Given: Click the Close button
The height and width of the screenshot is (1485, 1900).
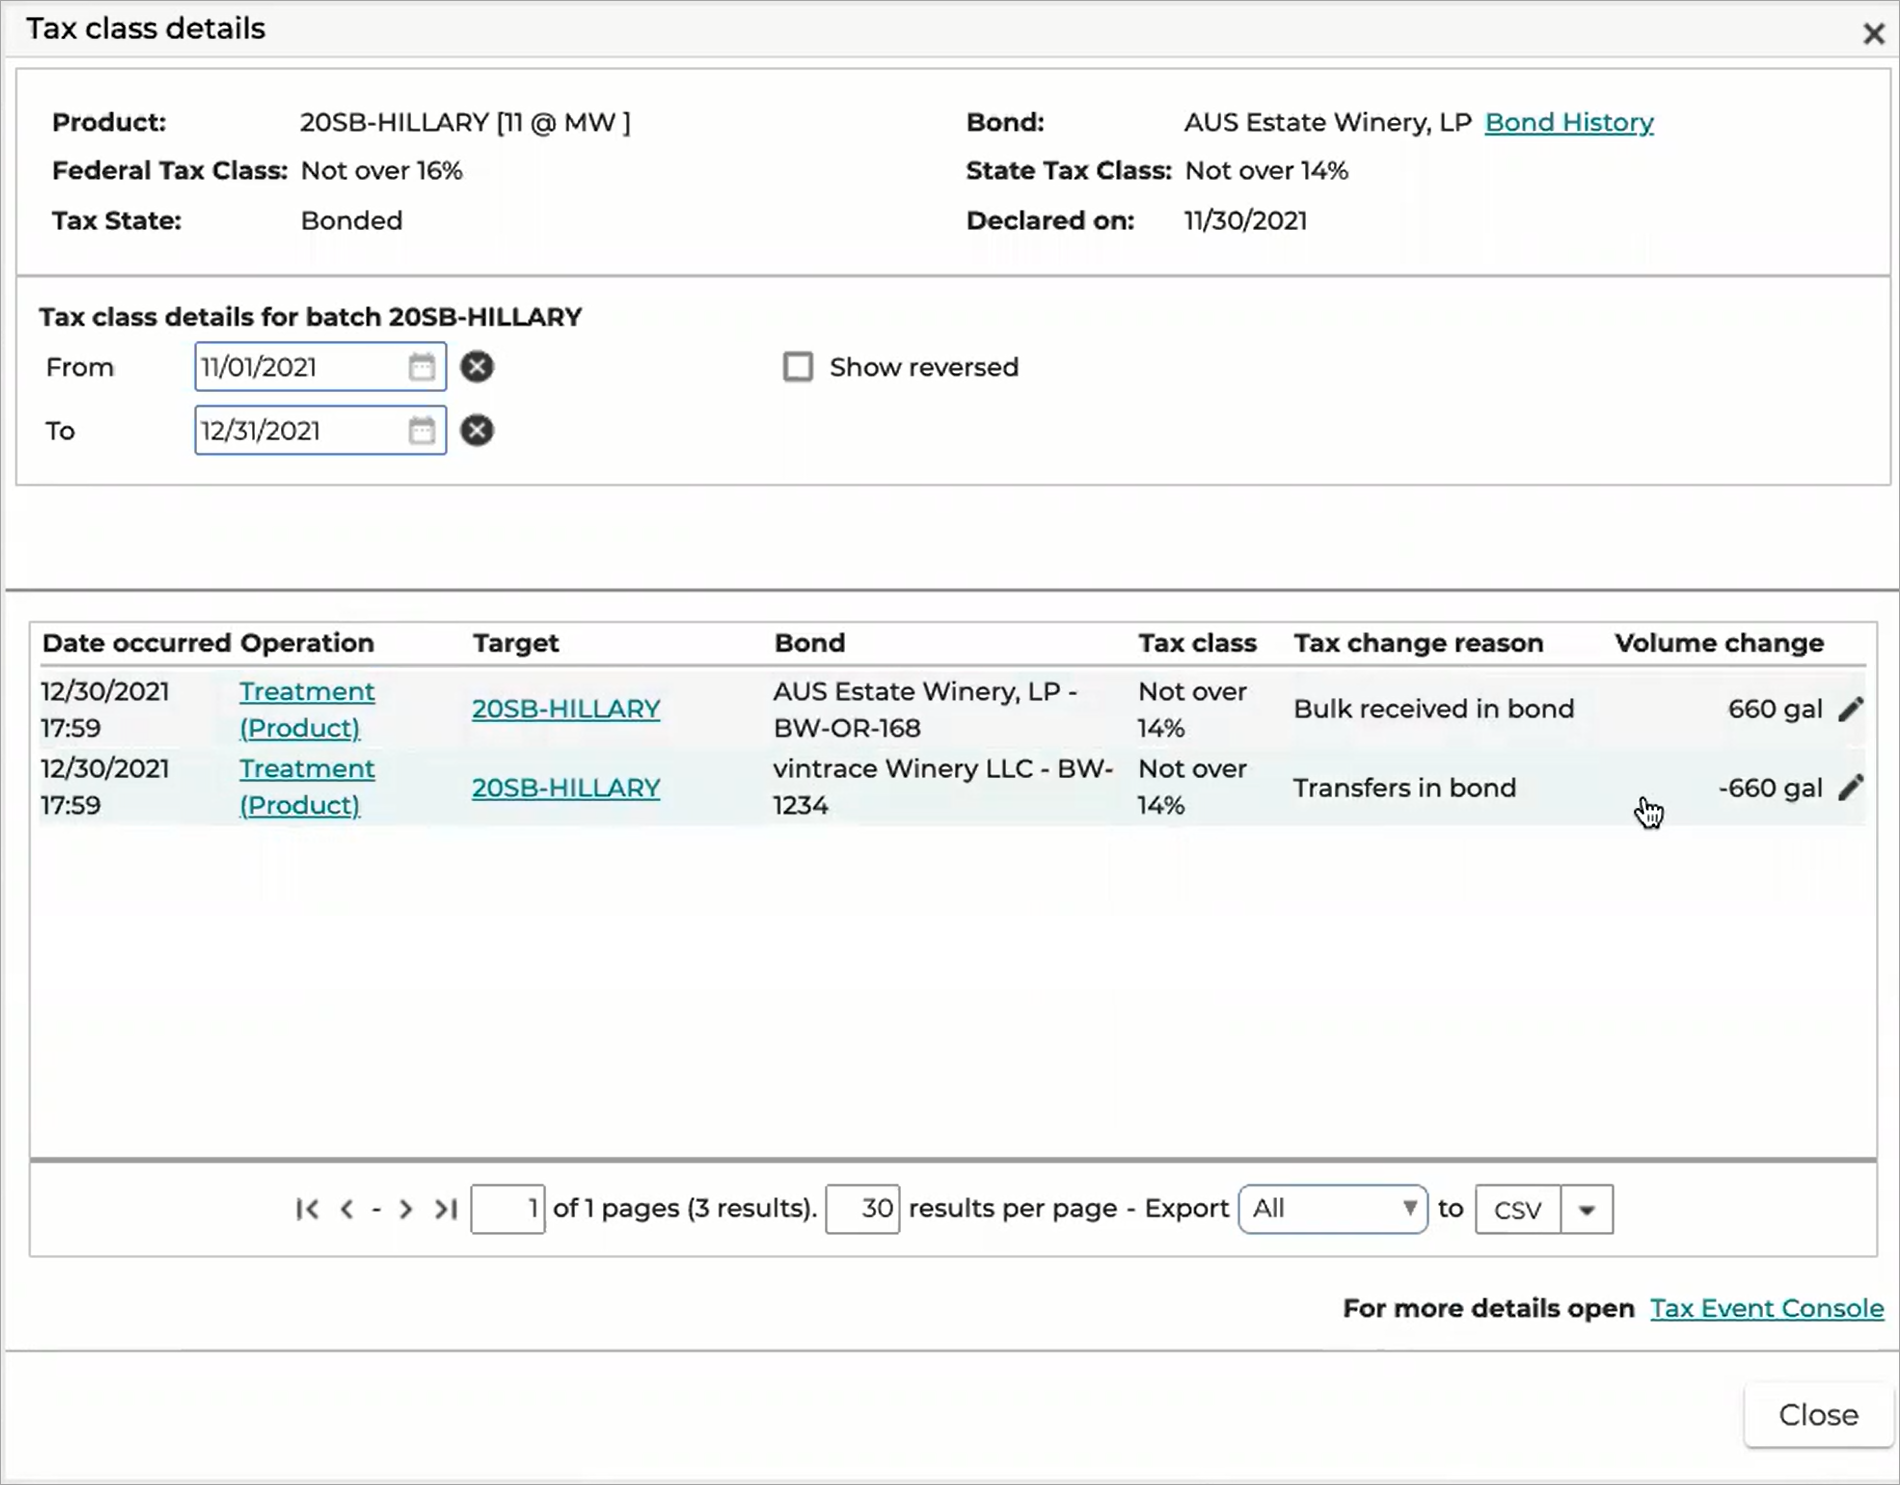Looking at the screenshot, I should [1818, 1415].
